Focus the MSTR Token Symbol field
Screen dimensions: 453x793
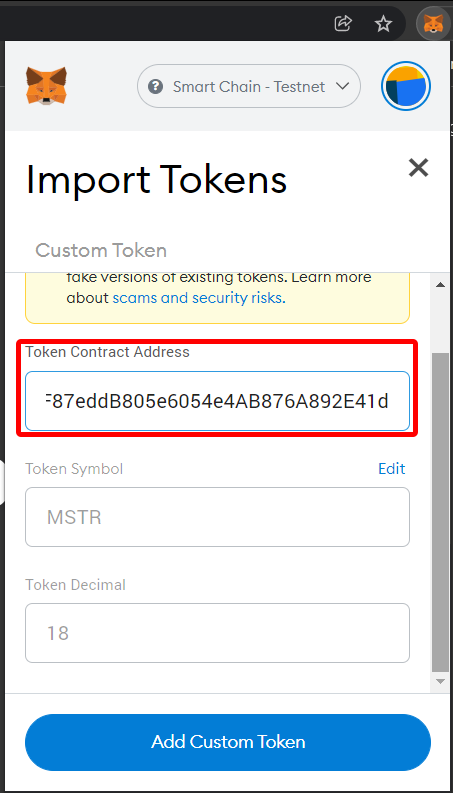pos(217,517)
